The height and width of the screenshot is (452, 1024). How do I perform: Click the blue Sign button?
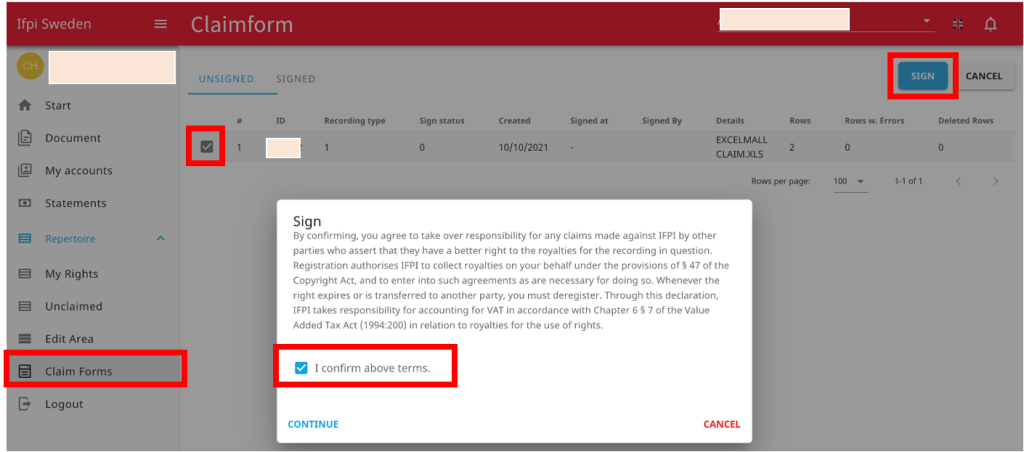pyautogui.click(x=923, y=76)
